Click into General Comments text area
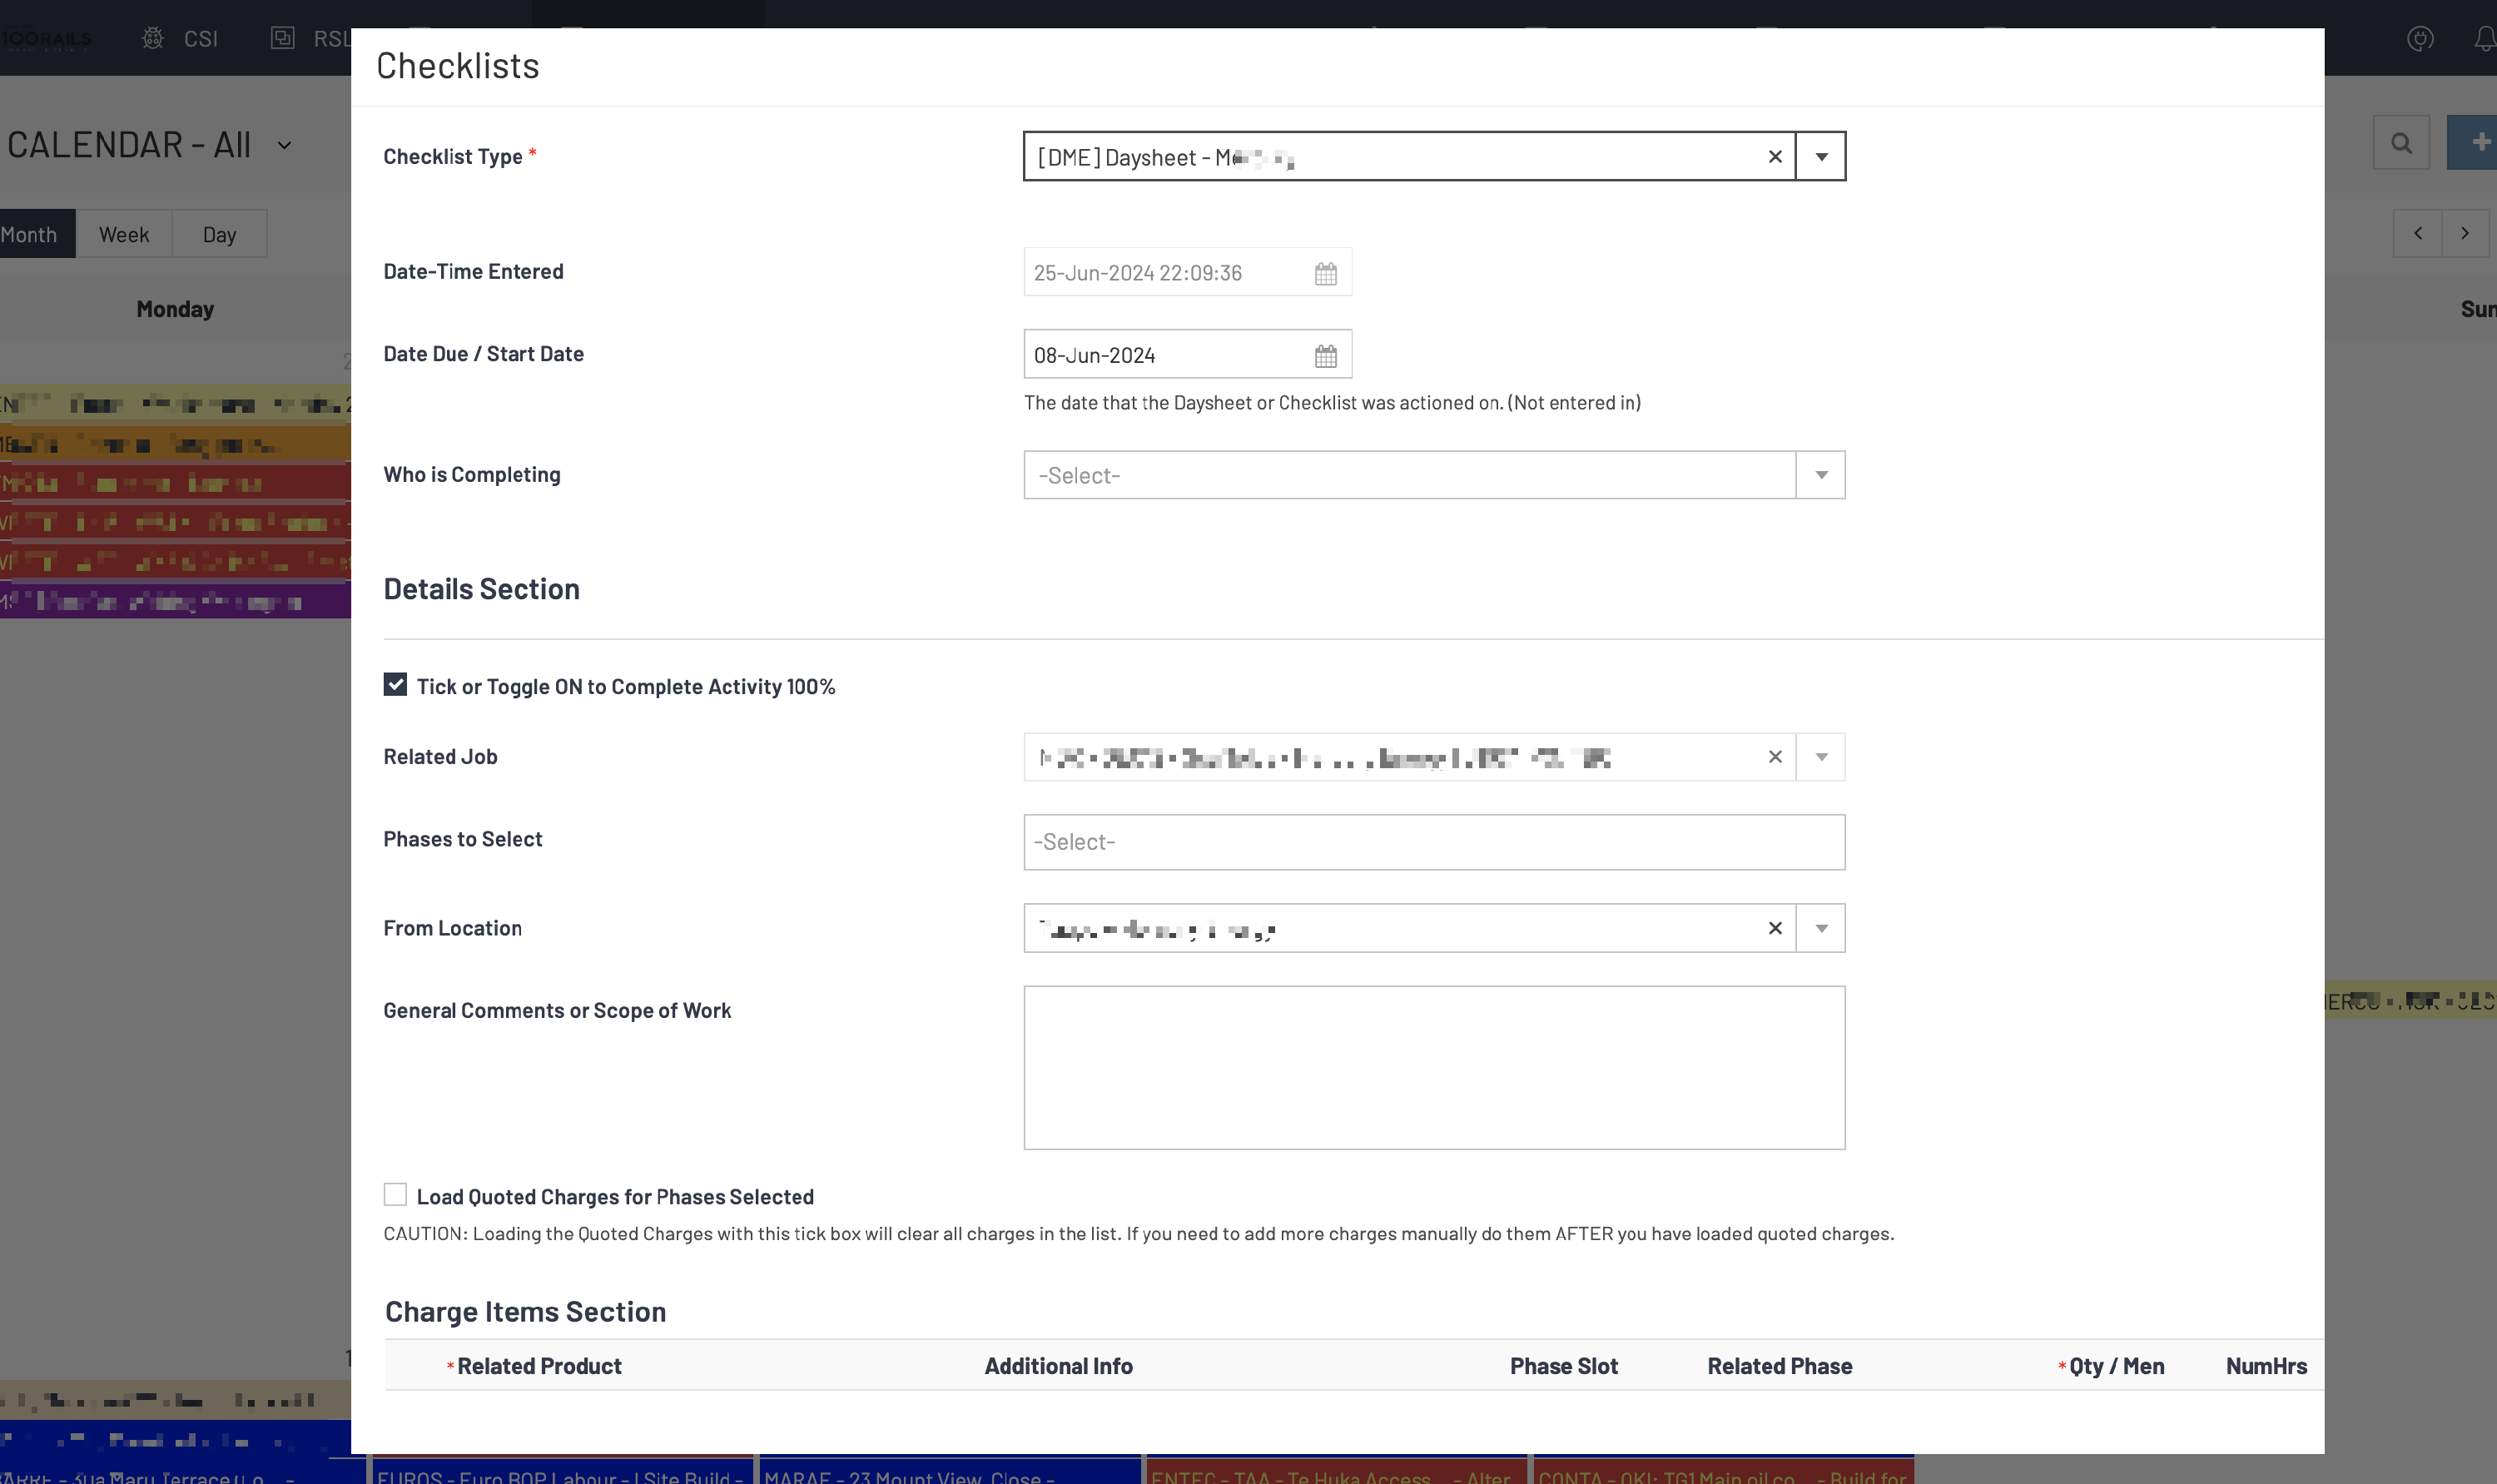The width and height of the screenshot is (2497, 1484). (x=1433, y=1067)
